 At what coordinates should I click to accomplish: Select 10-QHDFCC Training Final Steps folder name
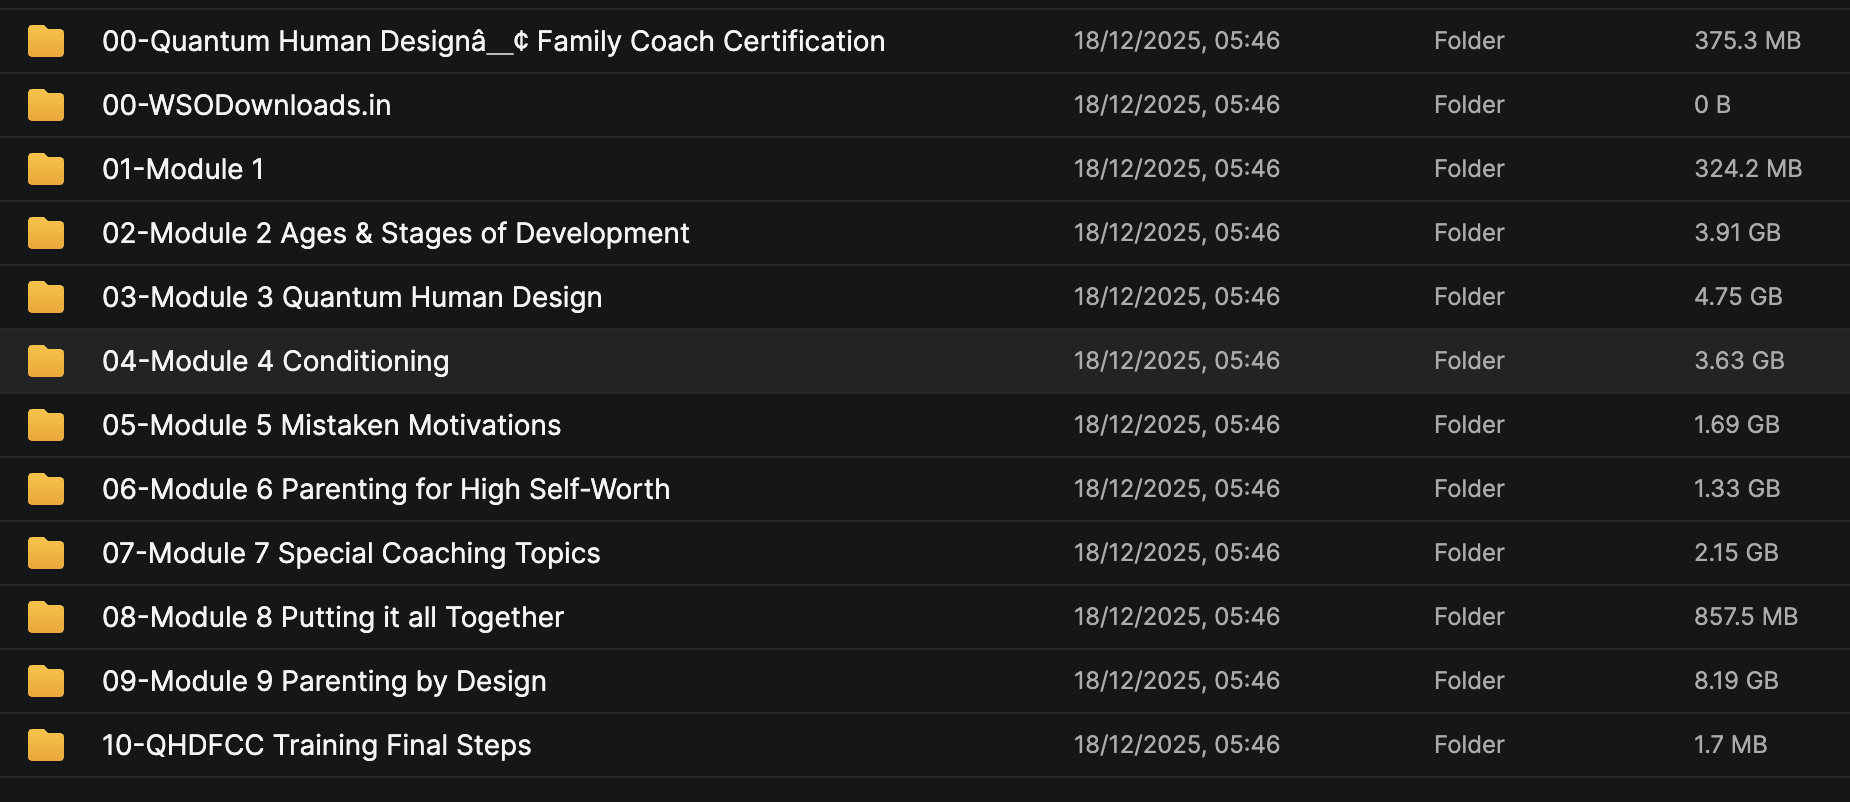(316, 745)
